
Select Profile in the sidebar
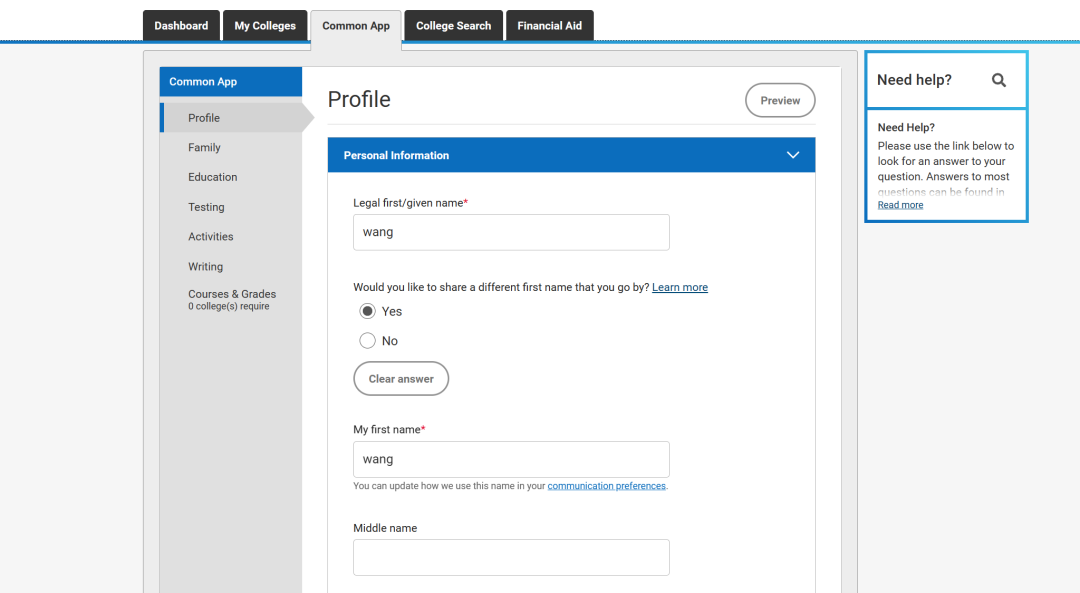[231, 118]
